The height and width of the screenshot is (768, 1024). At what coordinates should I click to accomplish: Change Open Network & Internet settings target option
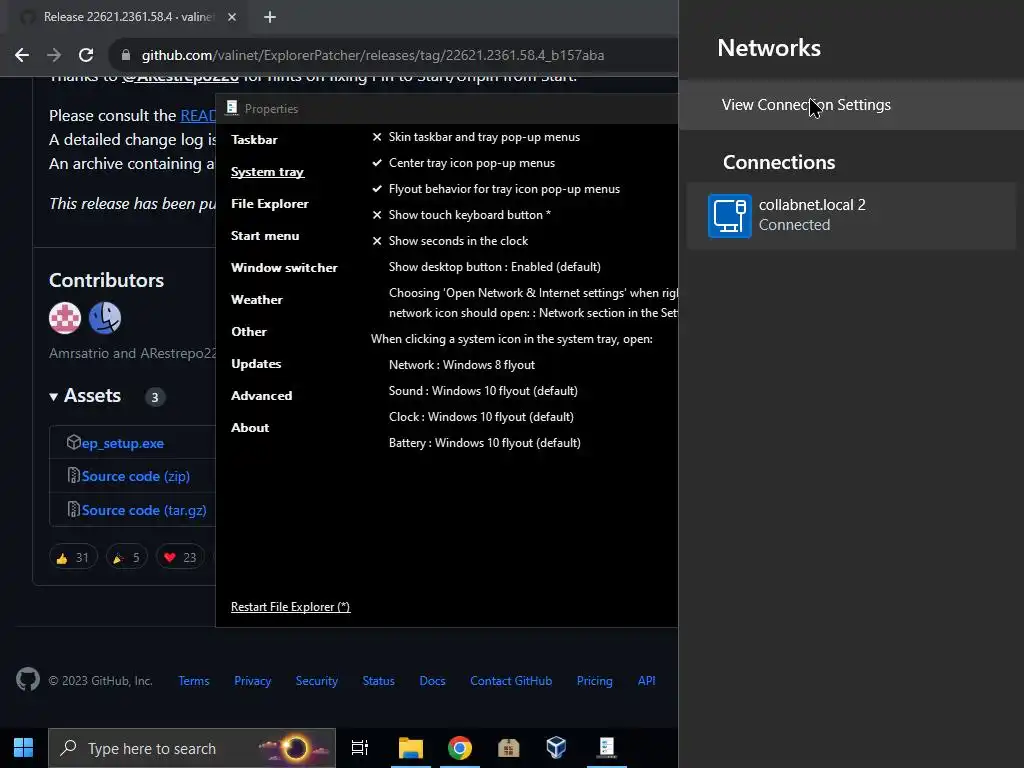(533, 303)
